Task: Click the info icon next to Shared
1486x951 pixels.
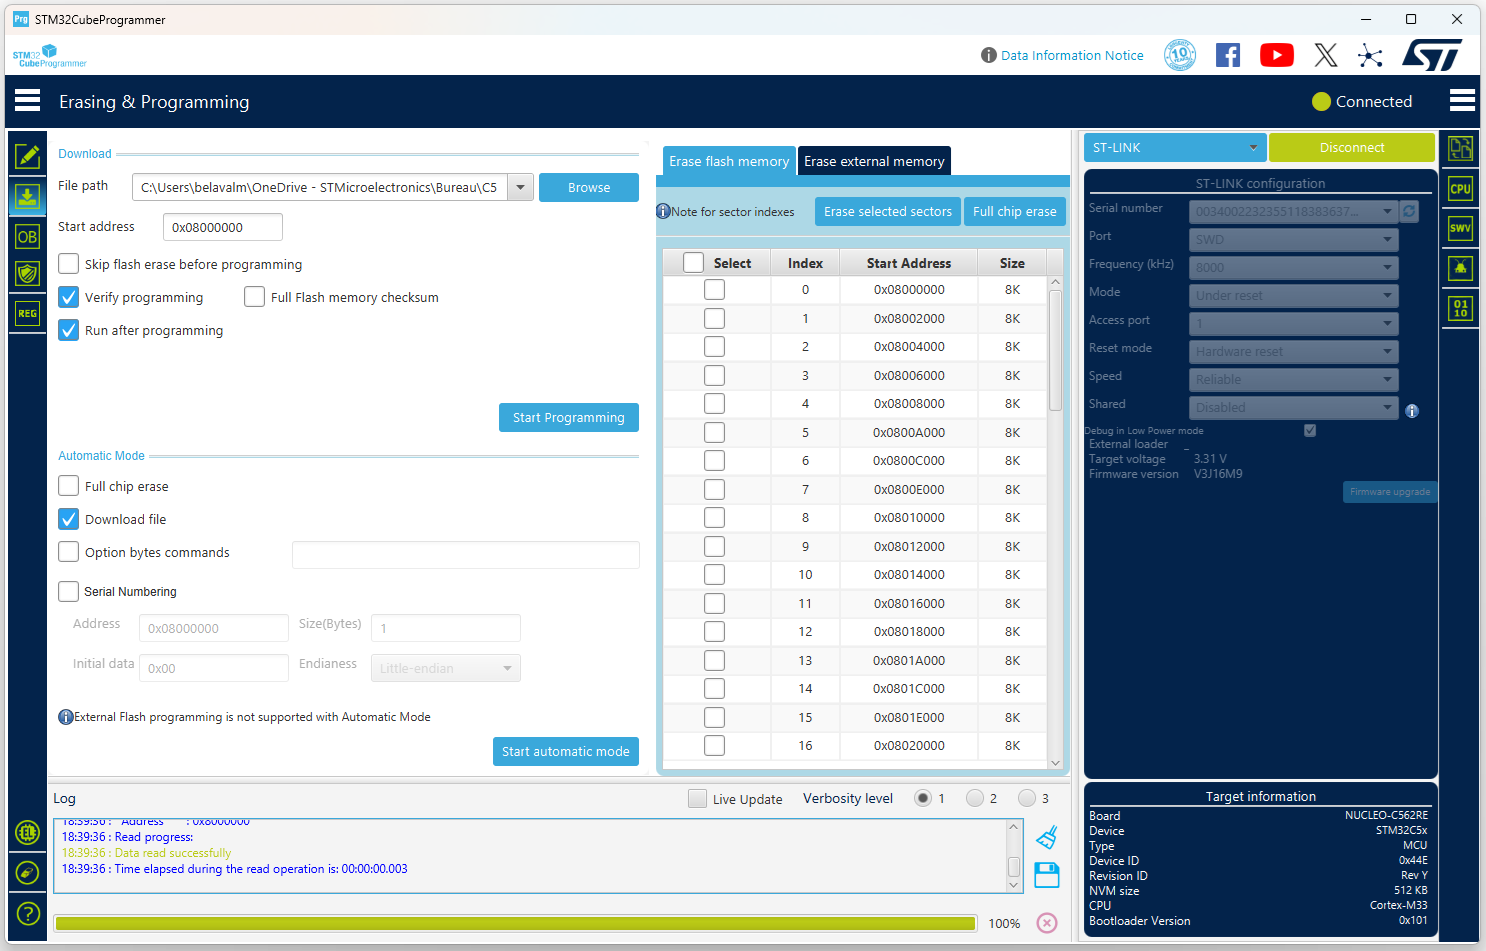Action: [1412, 411]
